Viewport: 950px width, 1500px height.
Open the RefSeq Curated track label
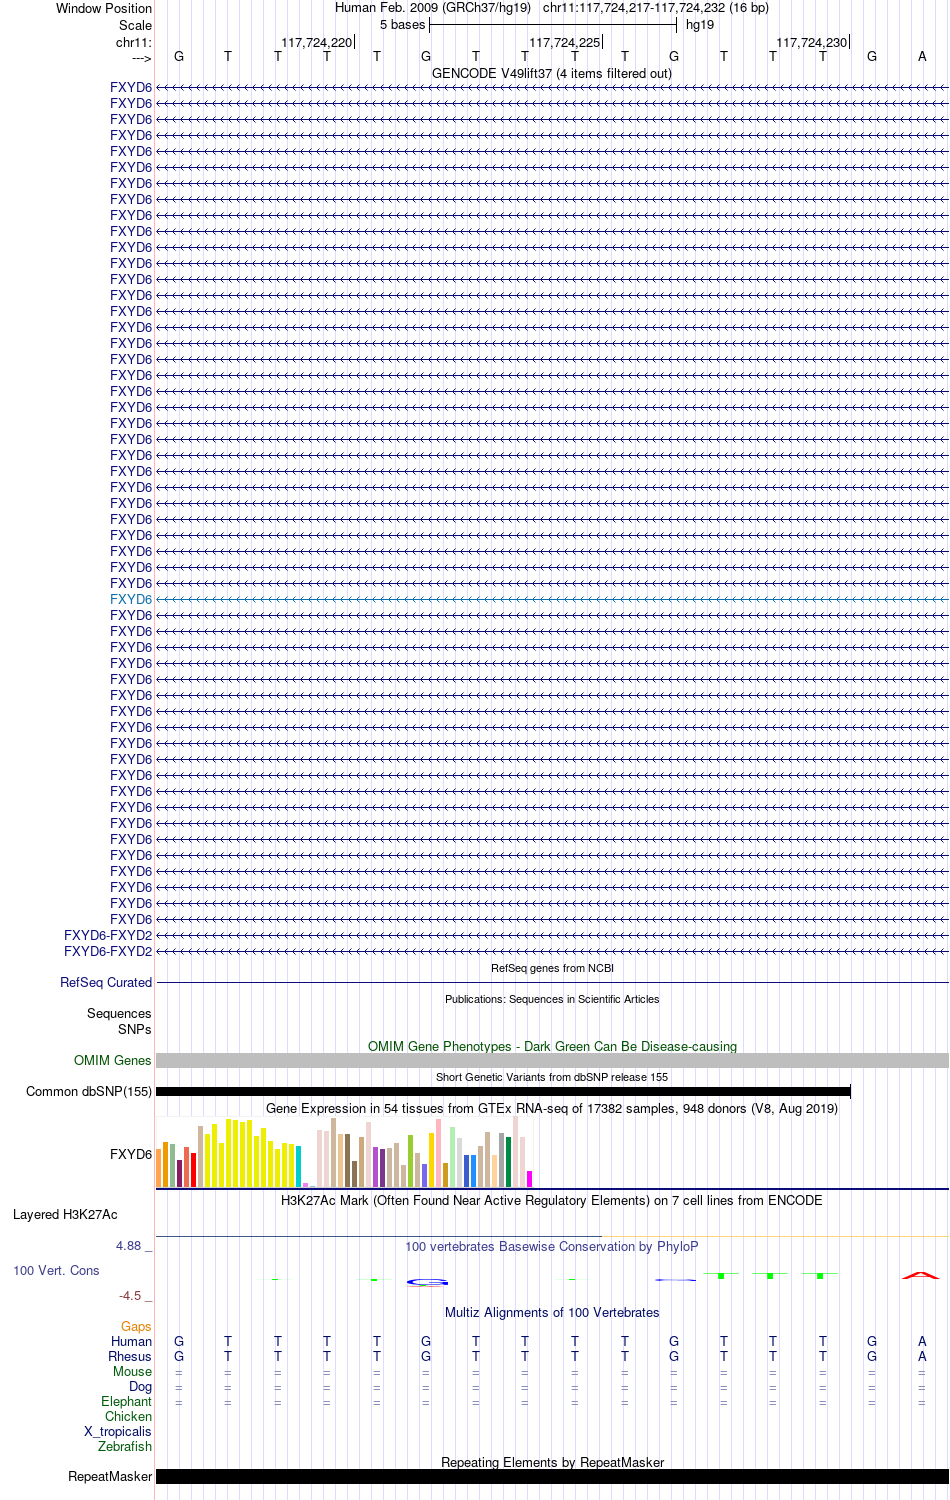tap(106, 982)
